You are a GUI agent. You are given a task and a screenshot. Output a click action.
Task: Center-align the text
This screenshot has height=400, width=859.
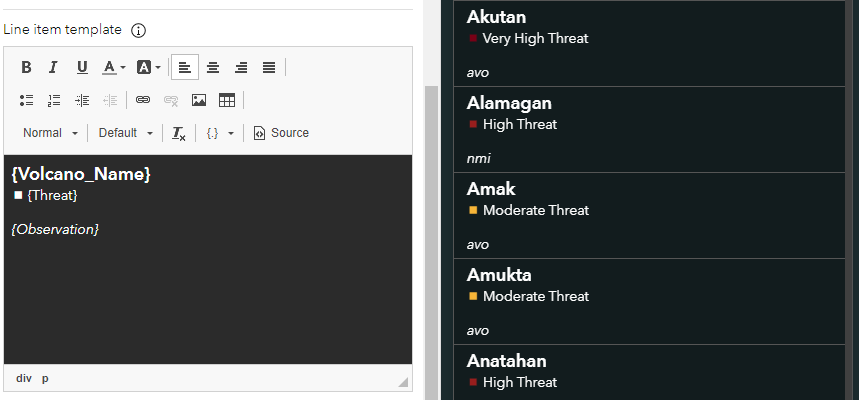click(213, 67)
